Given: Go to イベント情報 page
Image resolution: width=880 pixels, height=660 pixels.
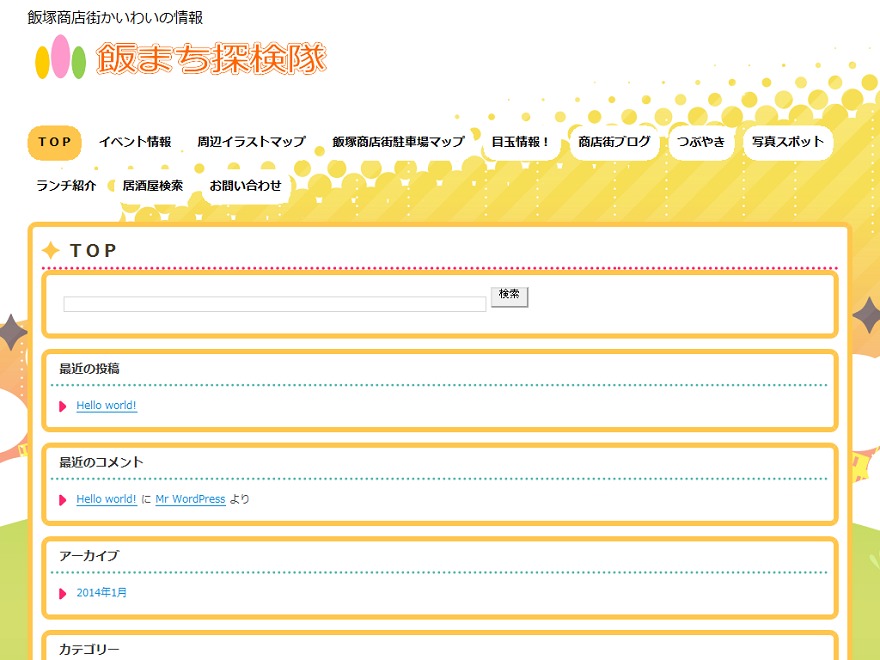Looking at the screenshot, I should [x=135, y=142].
